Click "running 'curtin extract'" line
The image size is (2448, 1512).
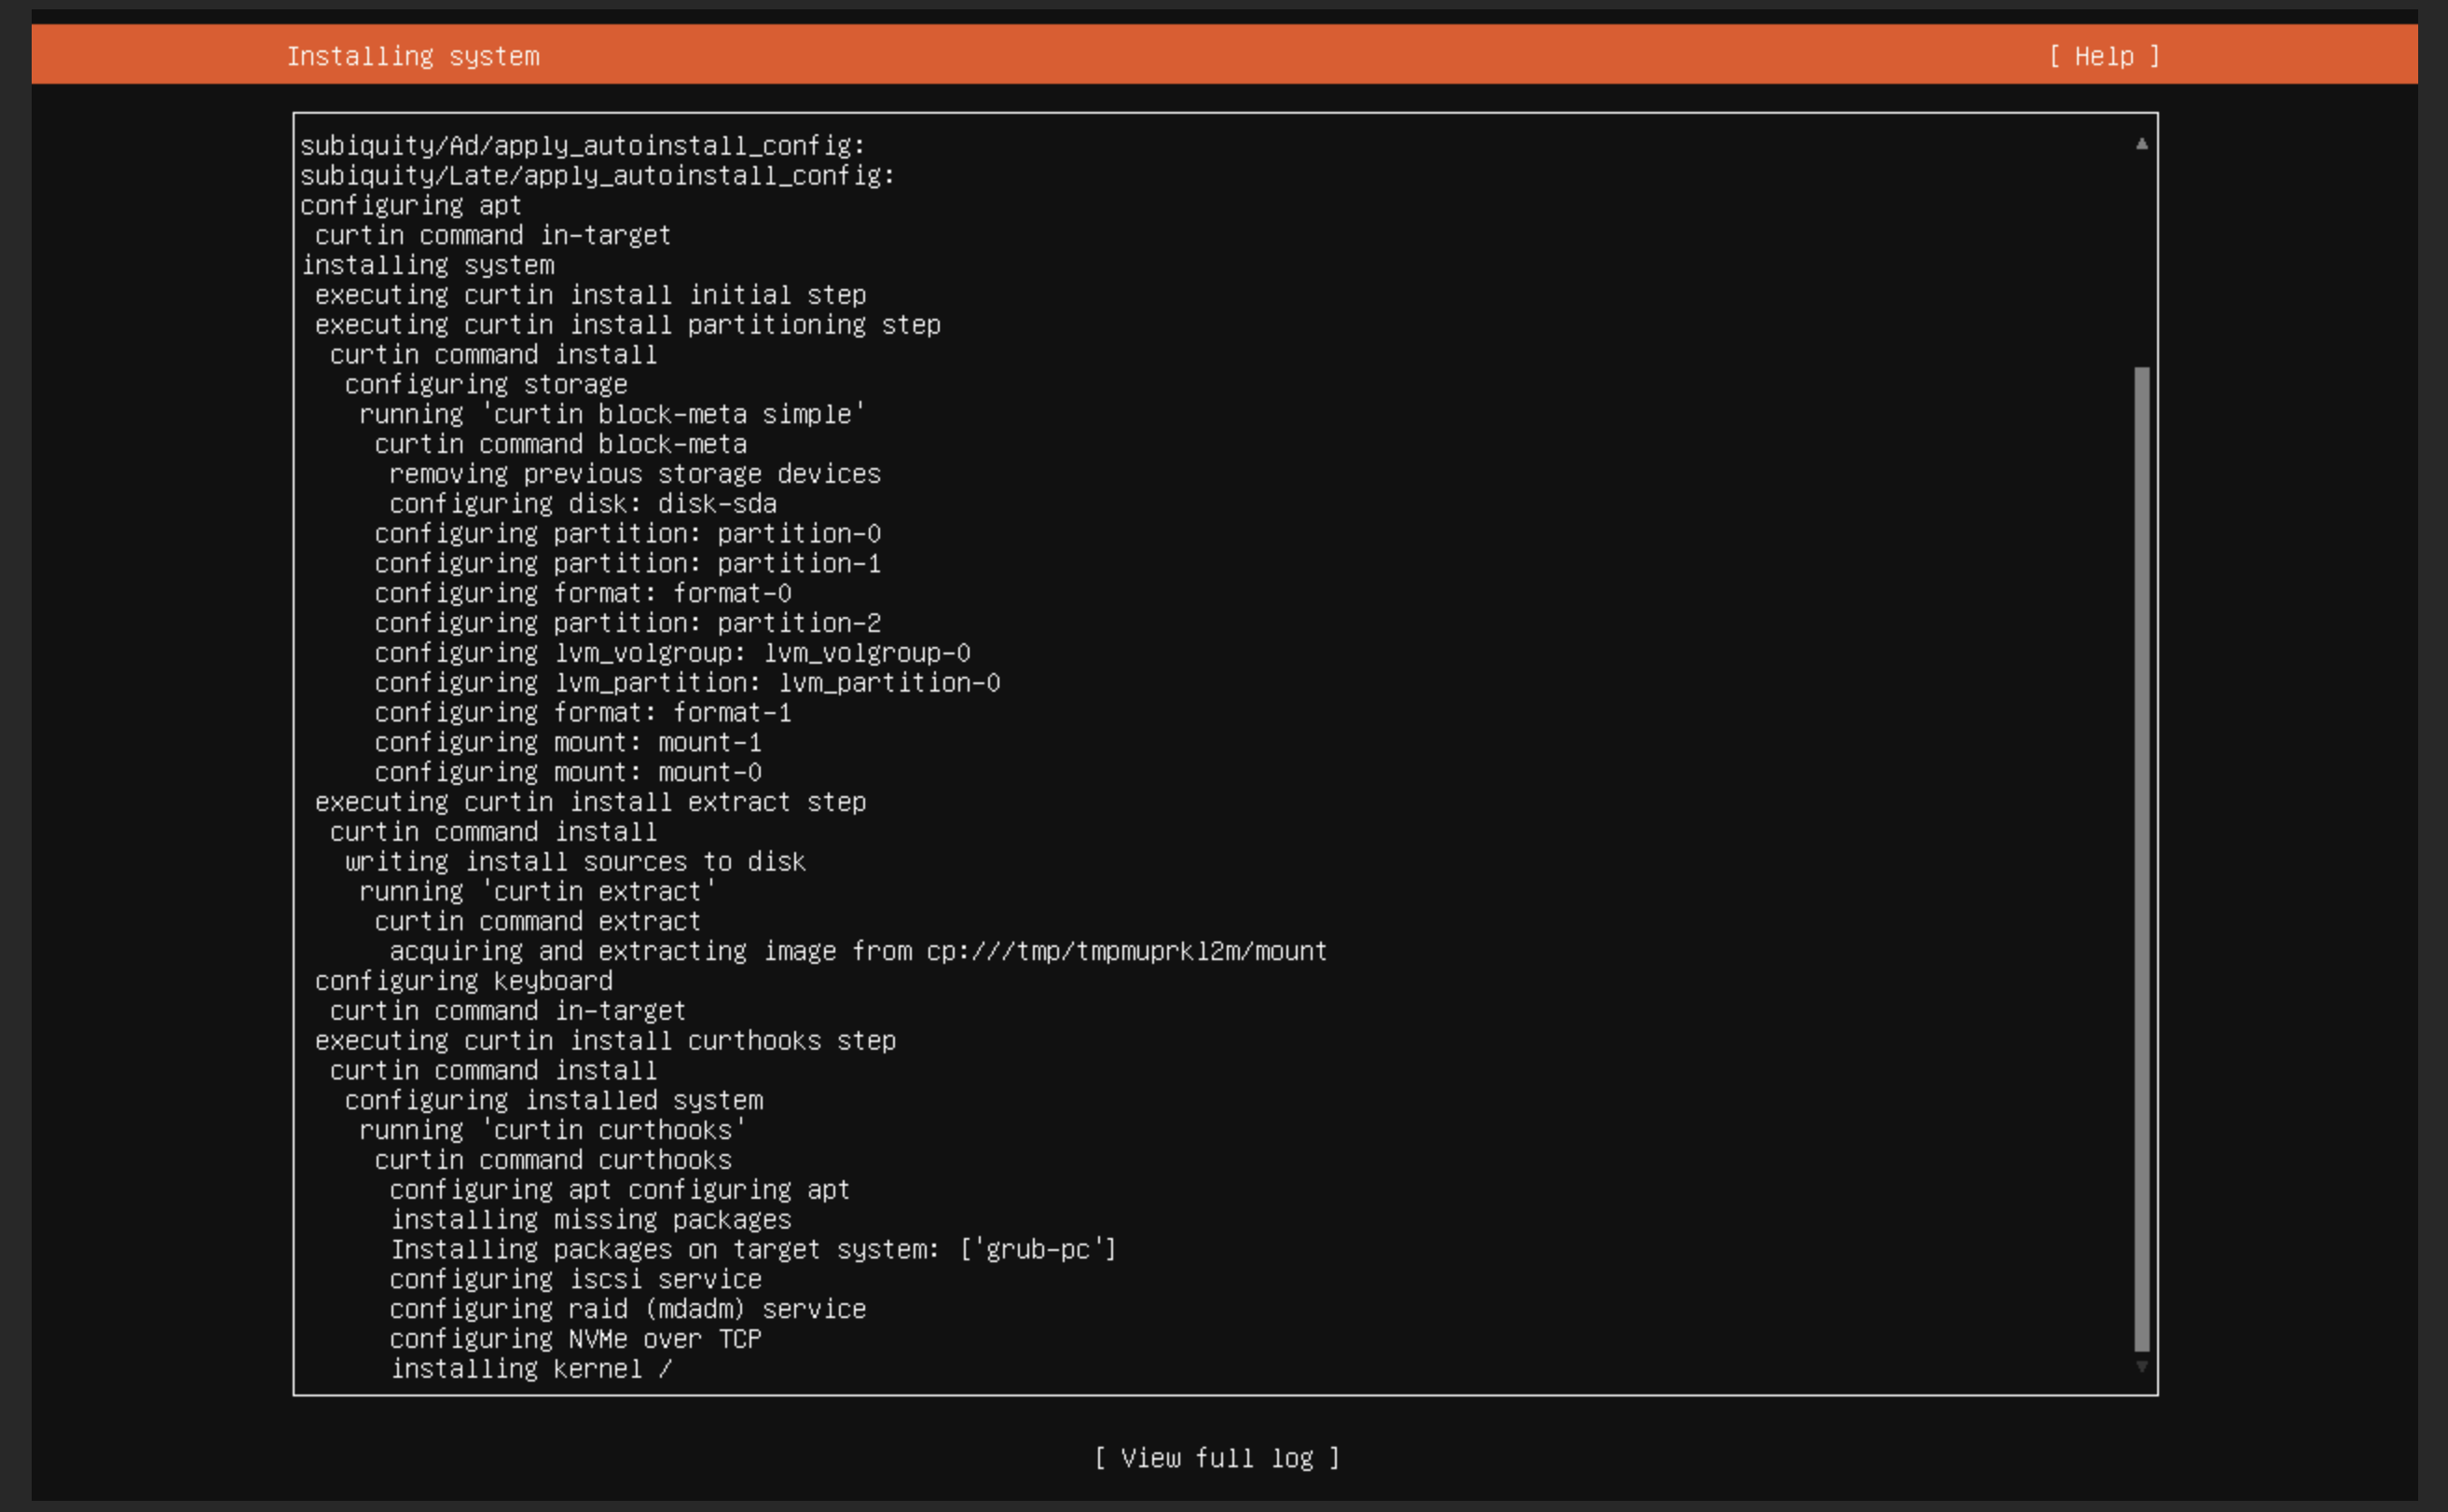(538, 892)
